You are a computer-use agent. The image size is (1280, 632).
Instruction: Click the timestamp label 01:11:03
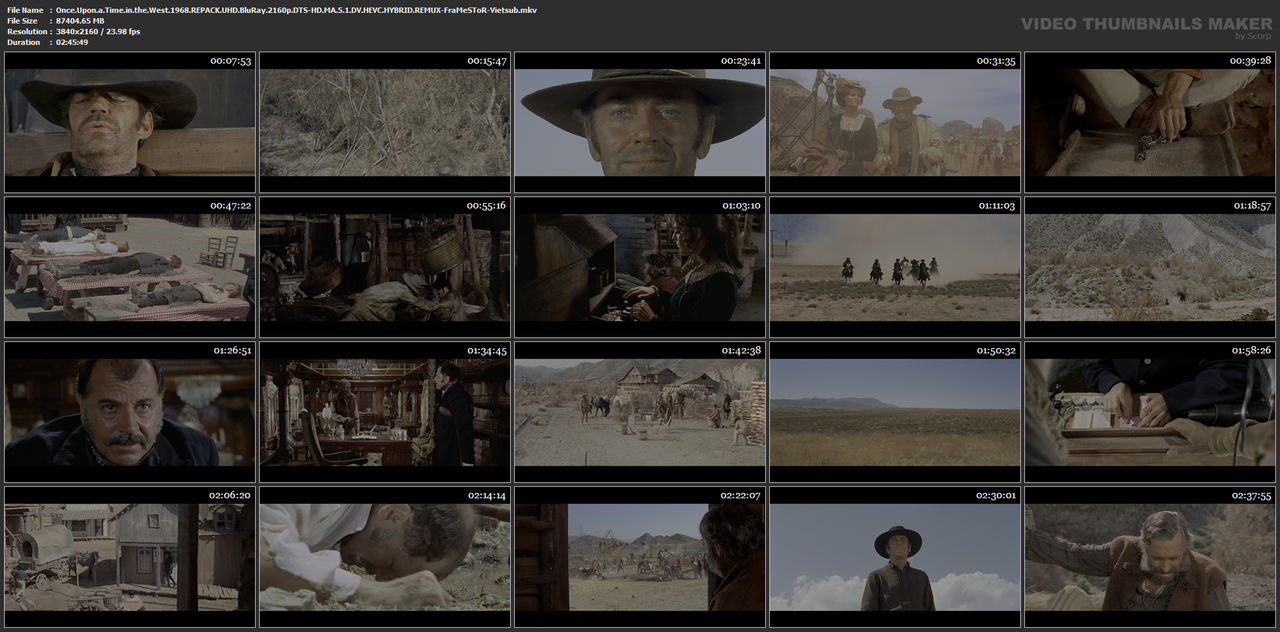point(996,205)
